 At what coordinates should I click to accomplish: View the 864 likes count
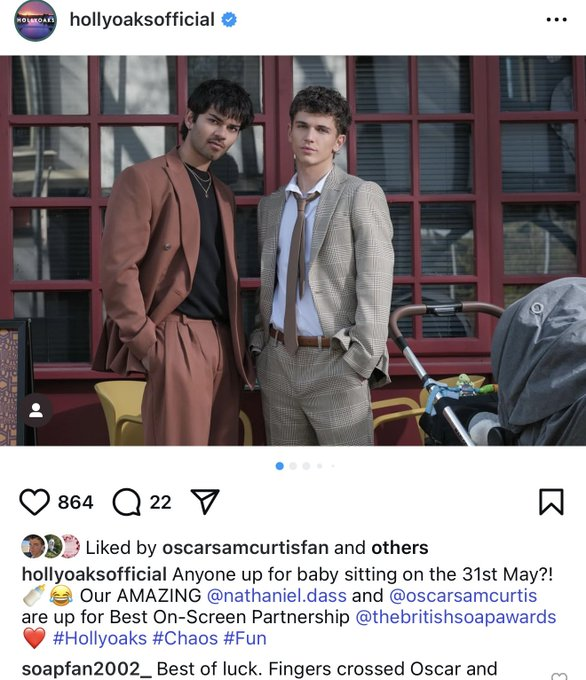75,502
